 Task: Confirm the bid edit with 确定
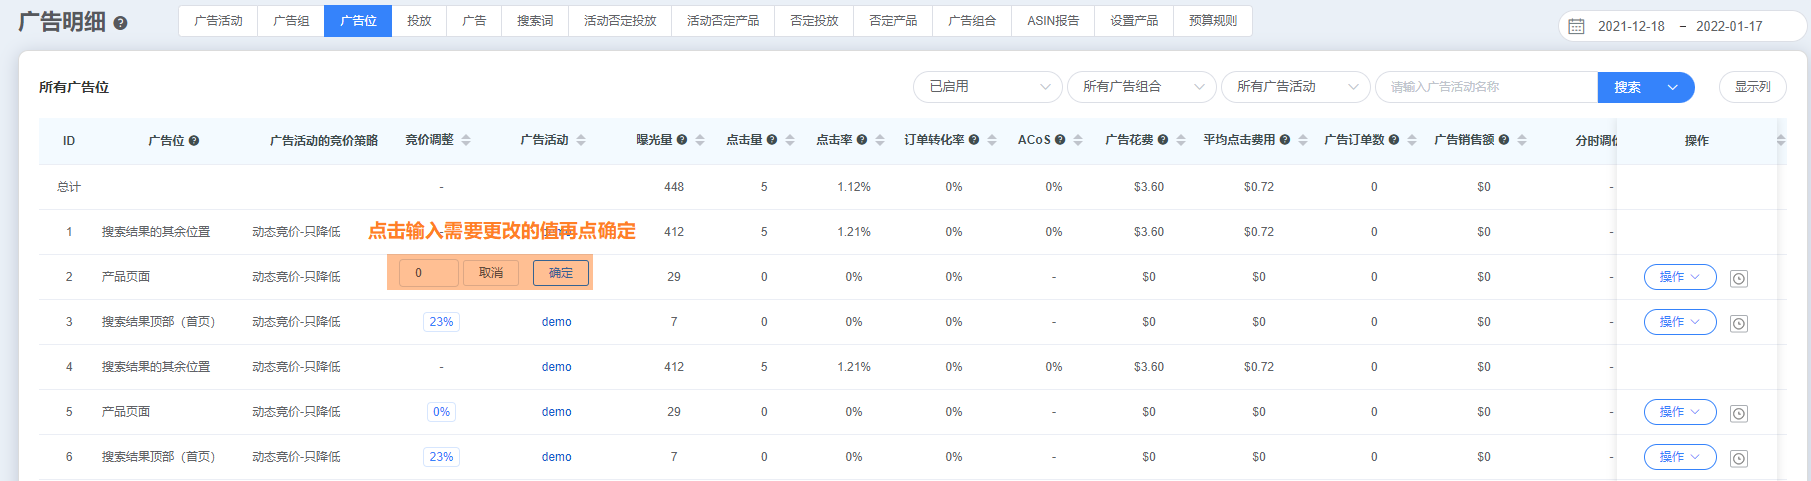pyautogui.click(x=561, y=273)
